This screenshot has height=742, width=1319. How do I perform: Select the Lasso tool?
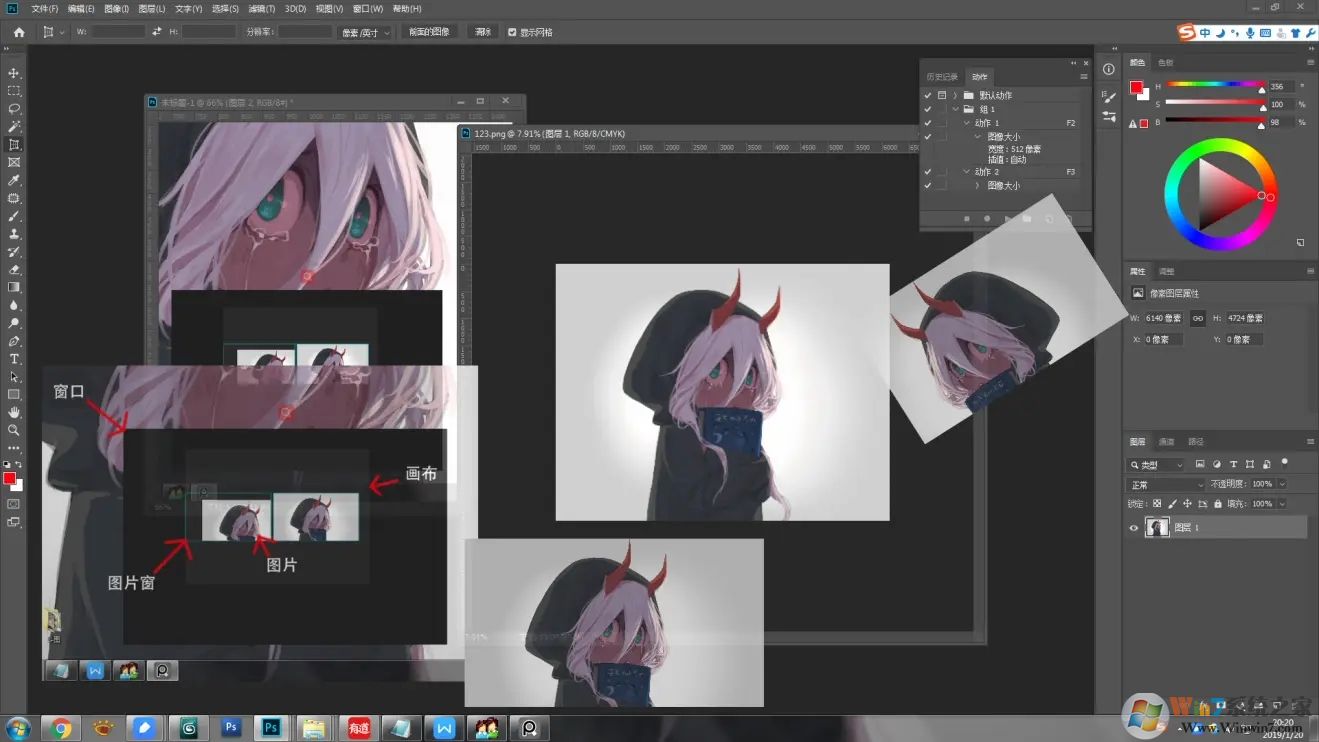pyautogui.click(x=14, y=108)
